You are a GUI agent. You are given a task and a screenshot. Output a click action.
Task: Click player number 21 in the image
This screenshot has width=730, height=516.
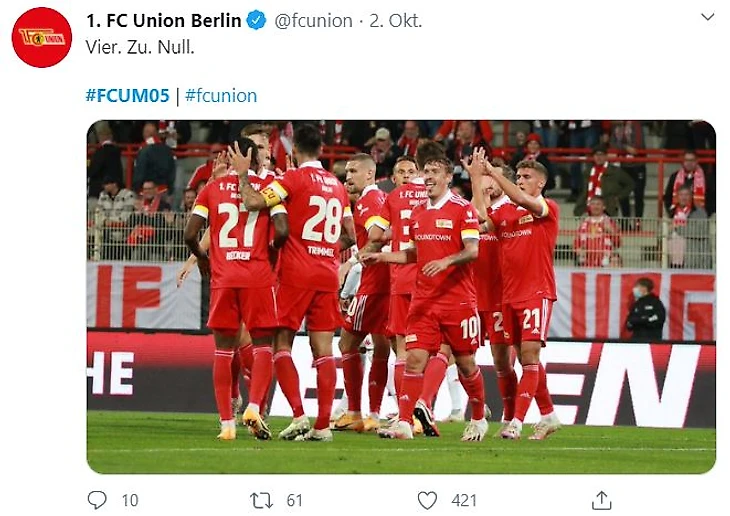pyautogui.click(x=531, y=321)
